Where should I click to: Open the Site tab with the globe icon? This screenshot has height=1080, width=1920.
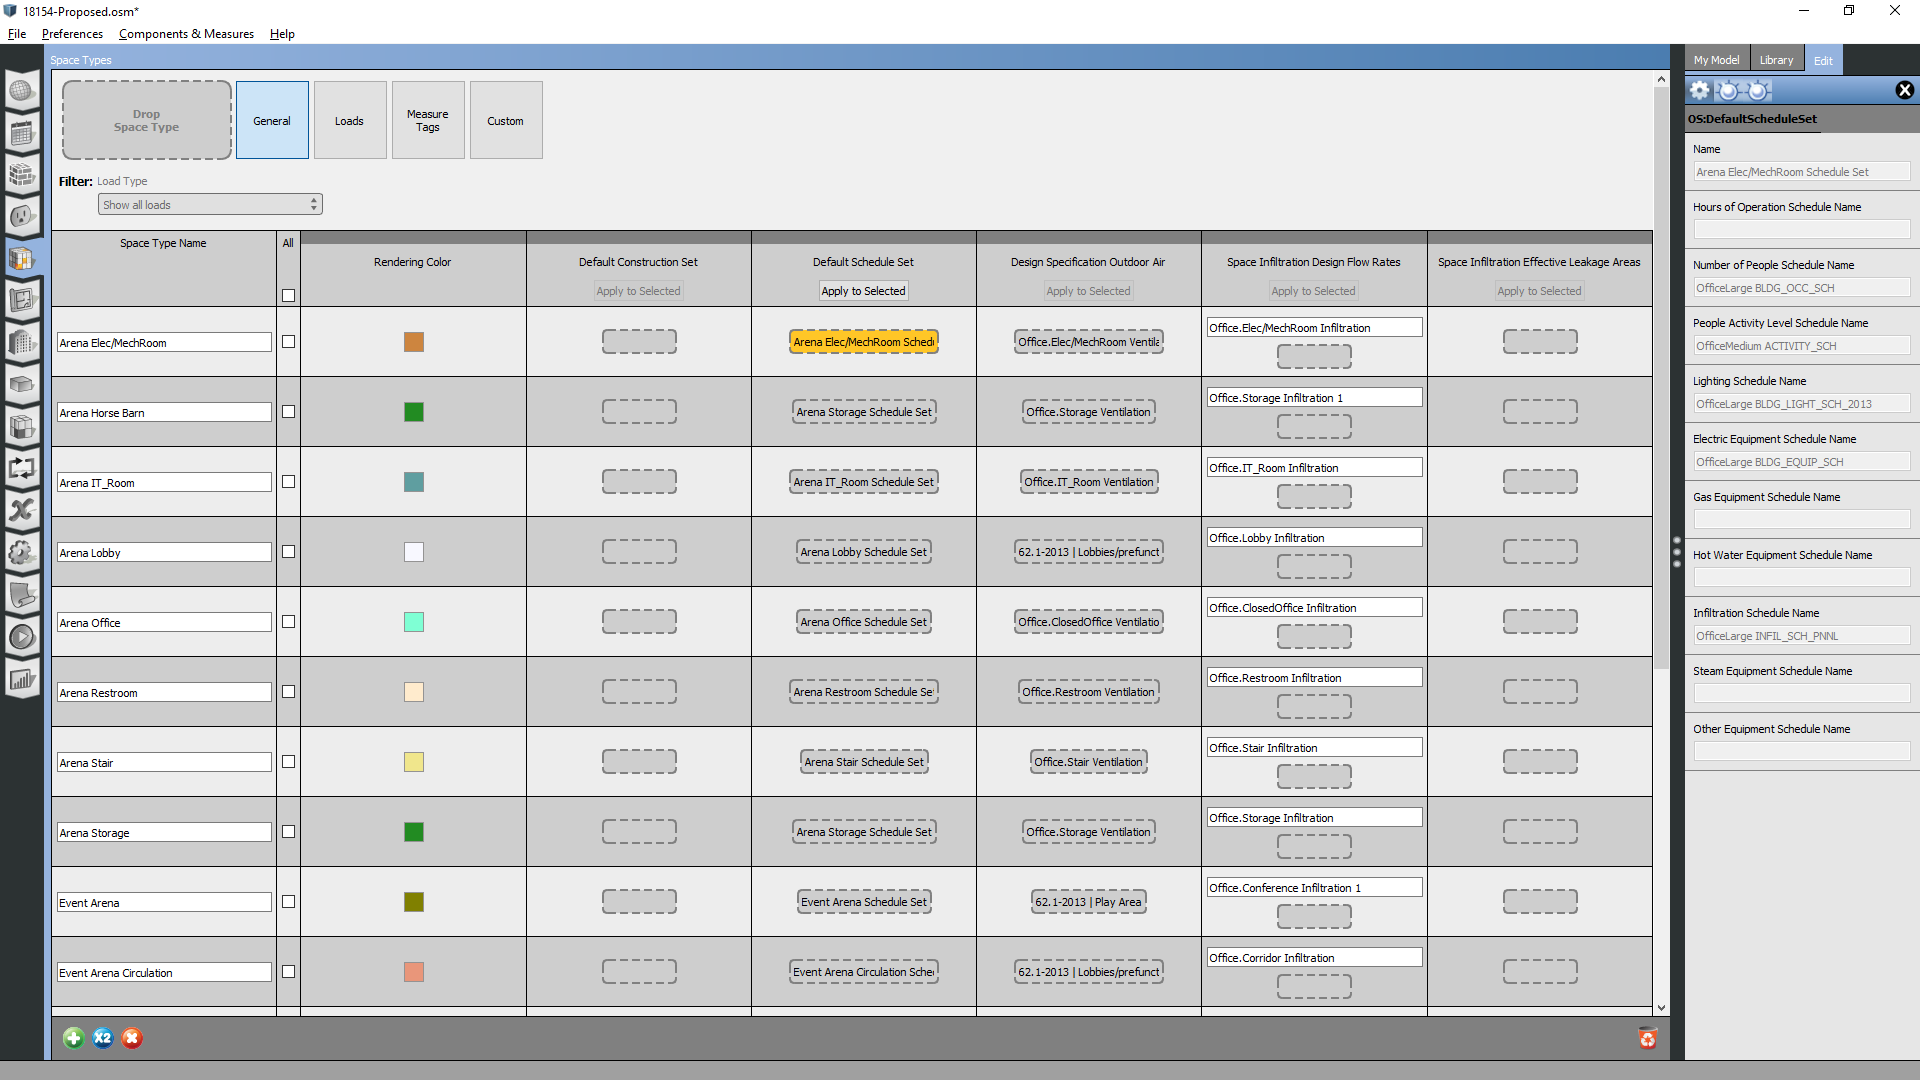click(22, 90)
